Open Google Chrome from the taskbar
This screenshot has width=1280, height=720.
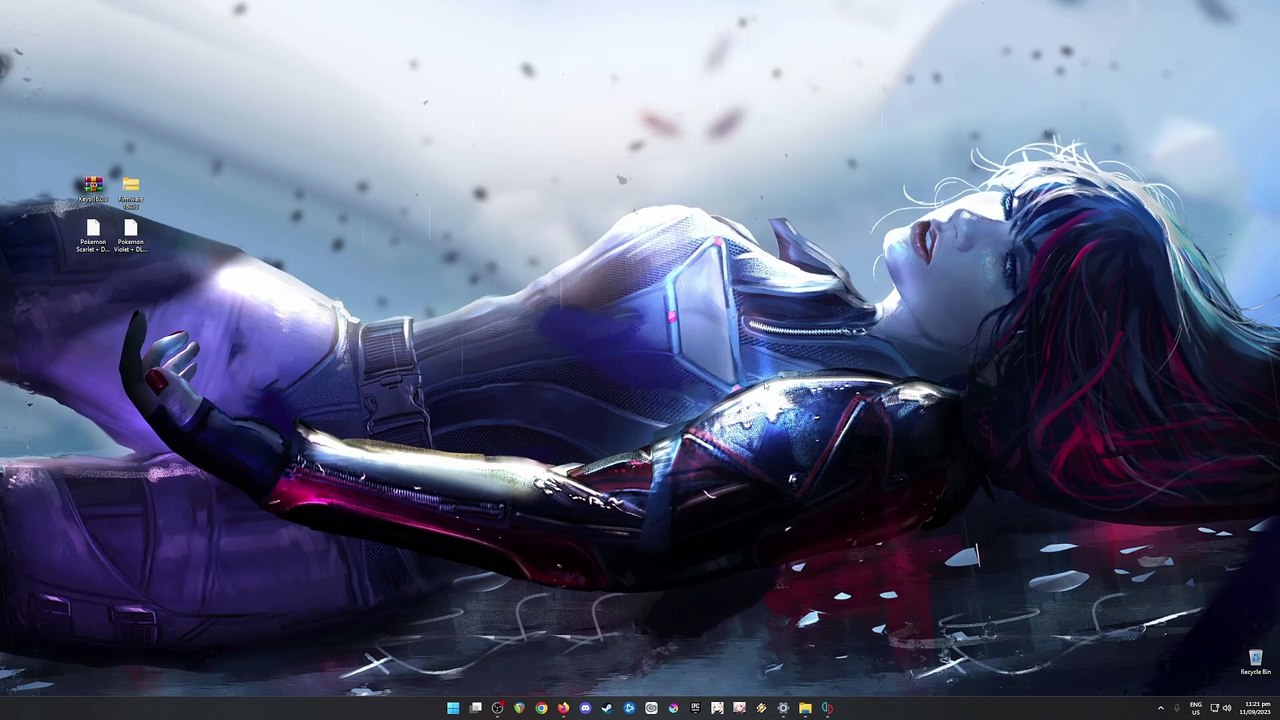(x=541, y=708)
